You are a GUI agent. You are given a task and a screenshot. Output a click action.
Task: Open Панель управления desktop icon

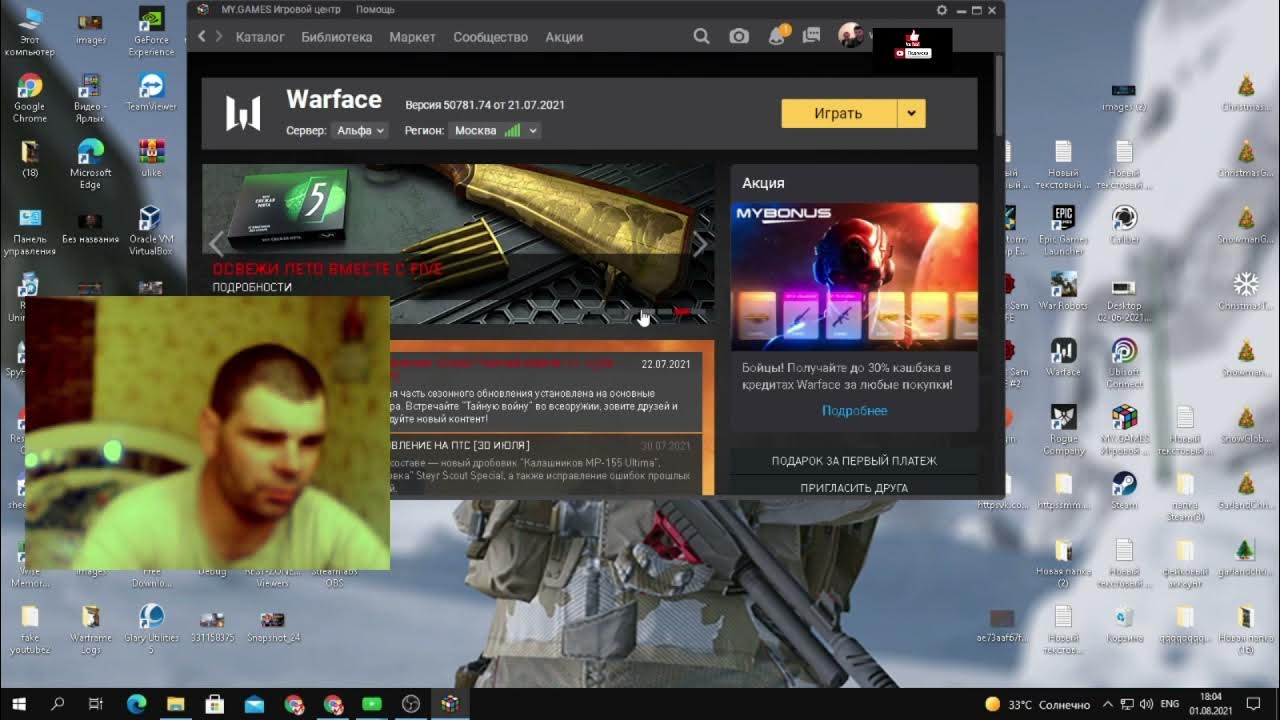(30, 231)
